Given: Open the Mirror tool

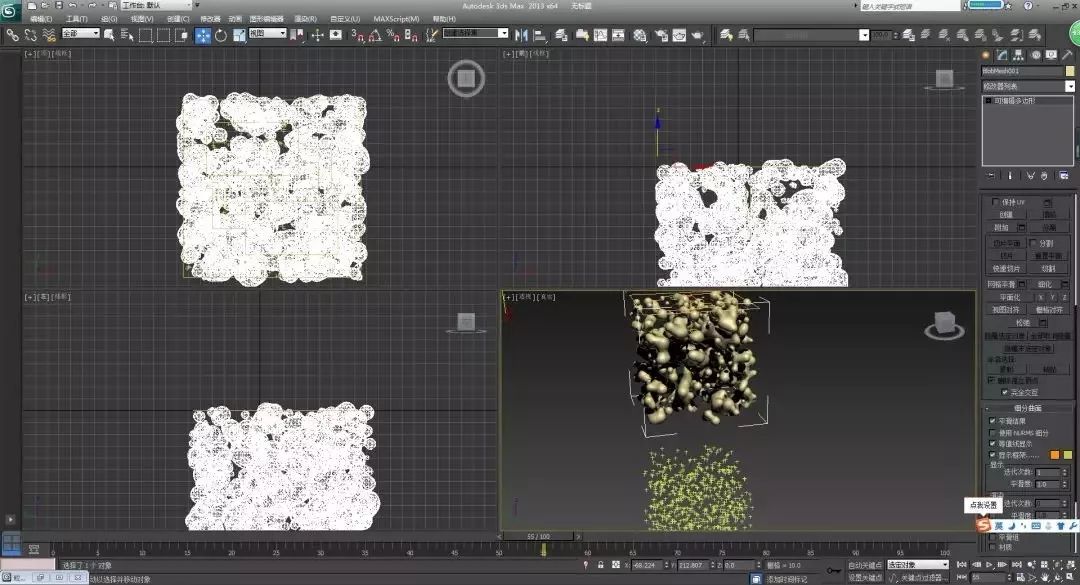Looking at the screenshot, I should click(x=521, y=34).
